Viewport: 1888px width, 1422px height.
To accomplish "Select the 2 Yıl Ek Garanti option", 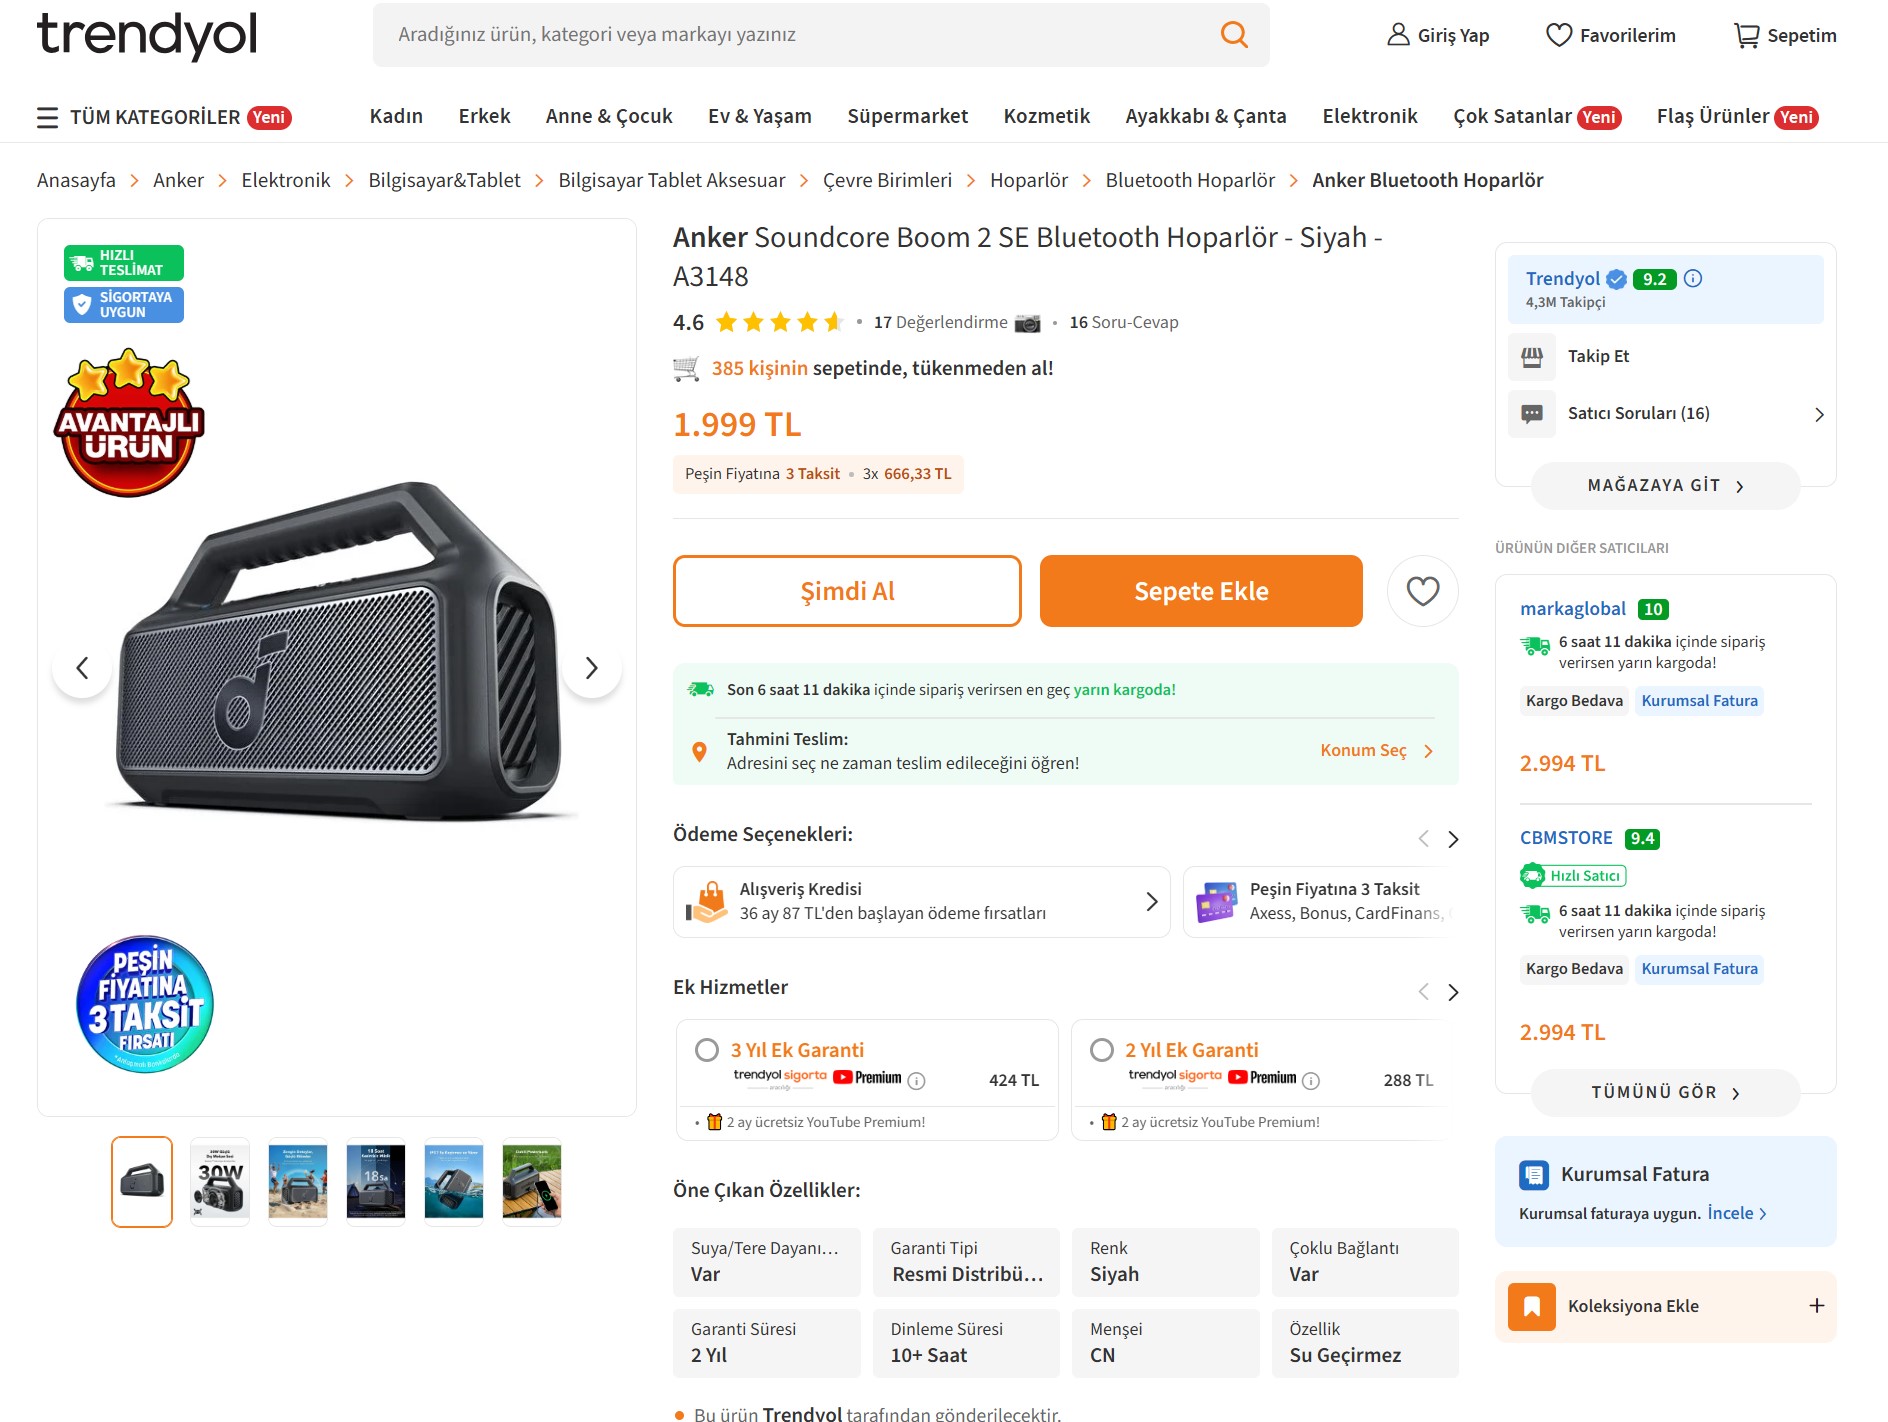I will point(1102,1050).
